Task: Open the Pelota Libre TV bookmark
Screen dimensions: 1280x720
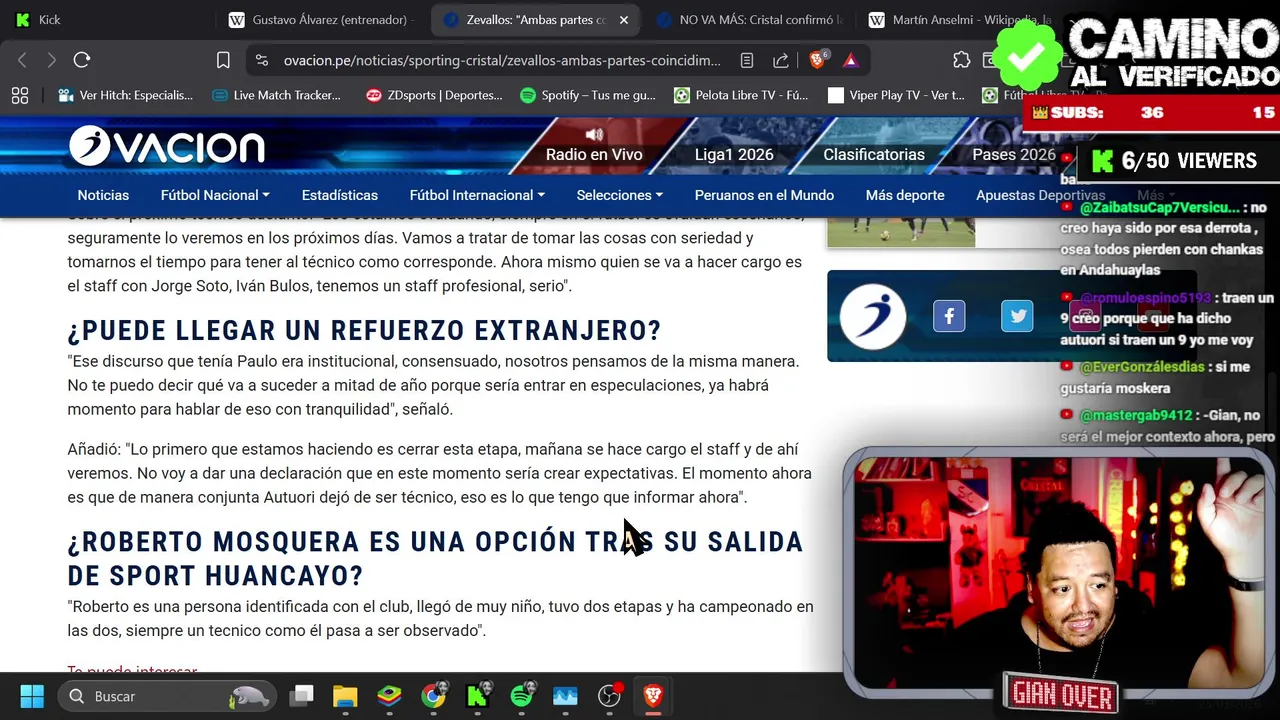Action: (741, 95)
